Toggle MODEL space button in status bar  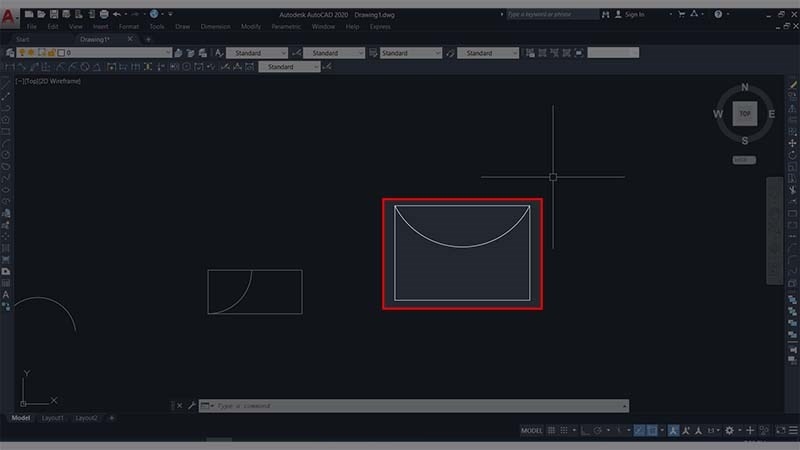pos(532,431)
